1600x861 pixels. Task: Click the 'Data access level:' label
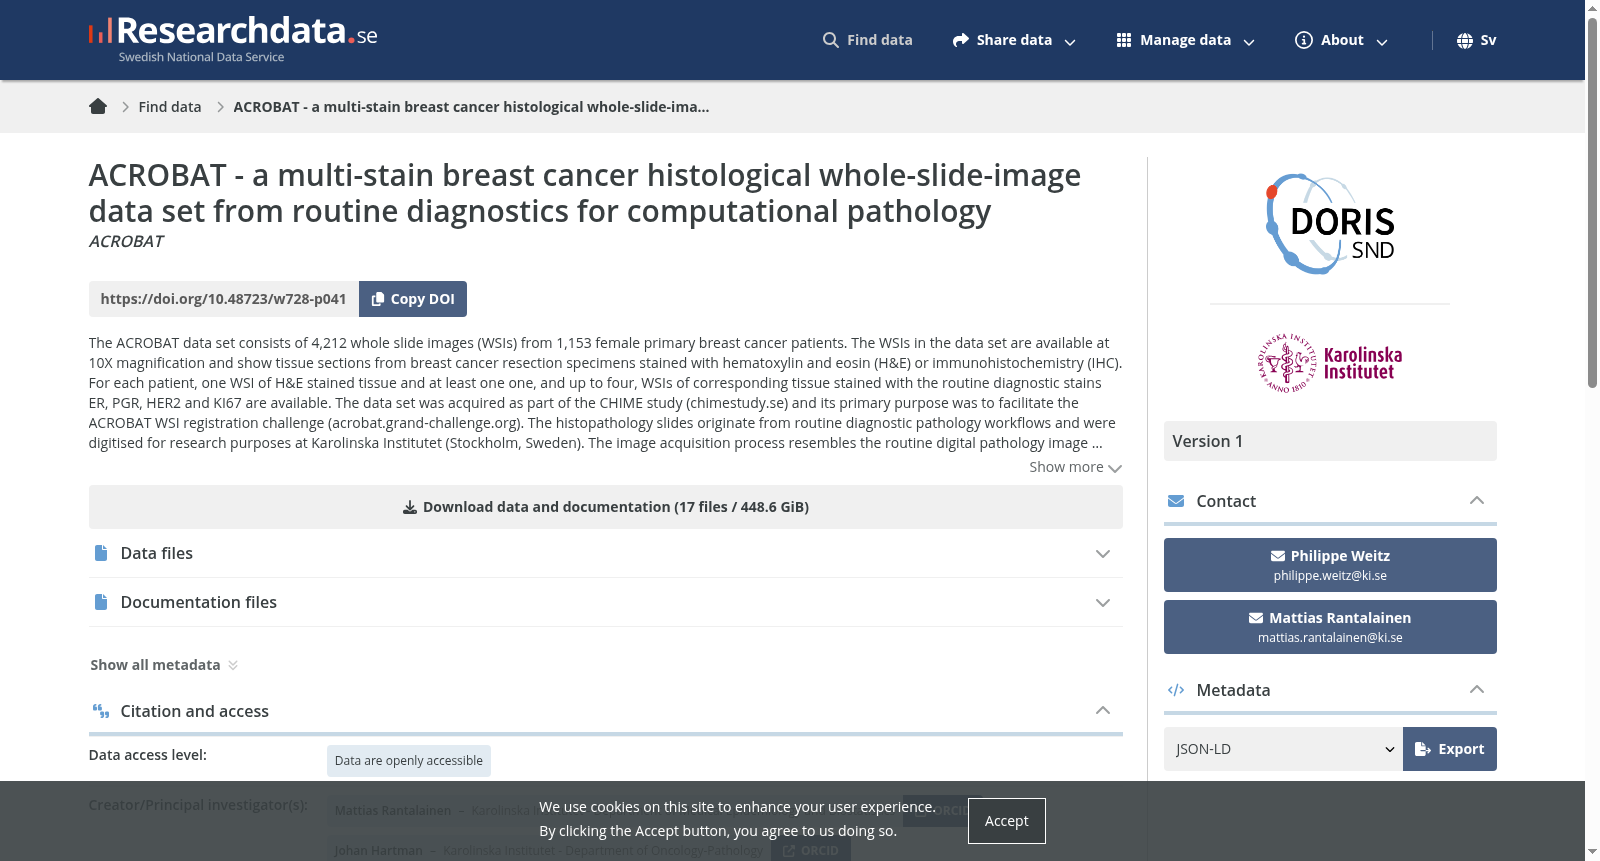148,755
